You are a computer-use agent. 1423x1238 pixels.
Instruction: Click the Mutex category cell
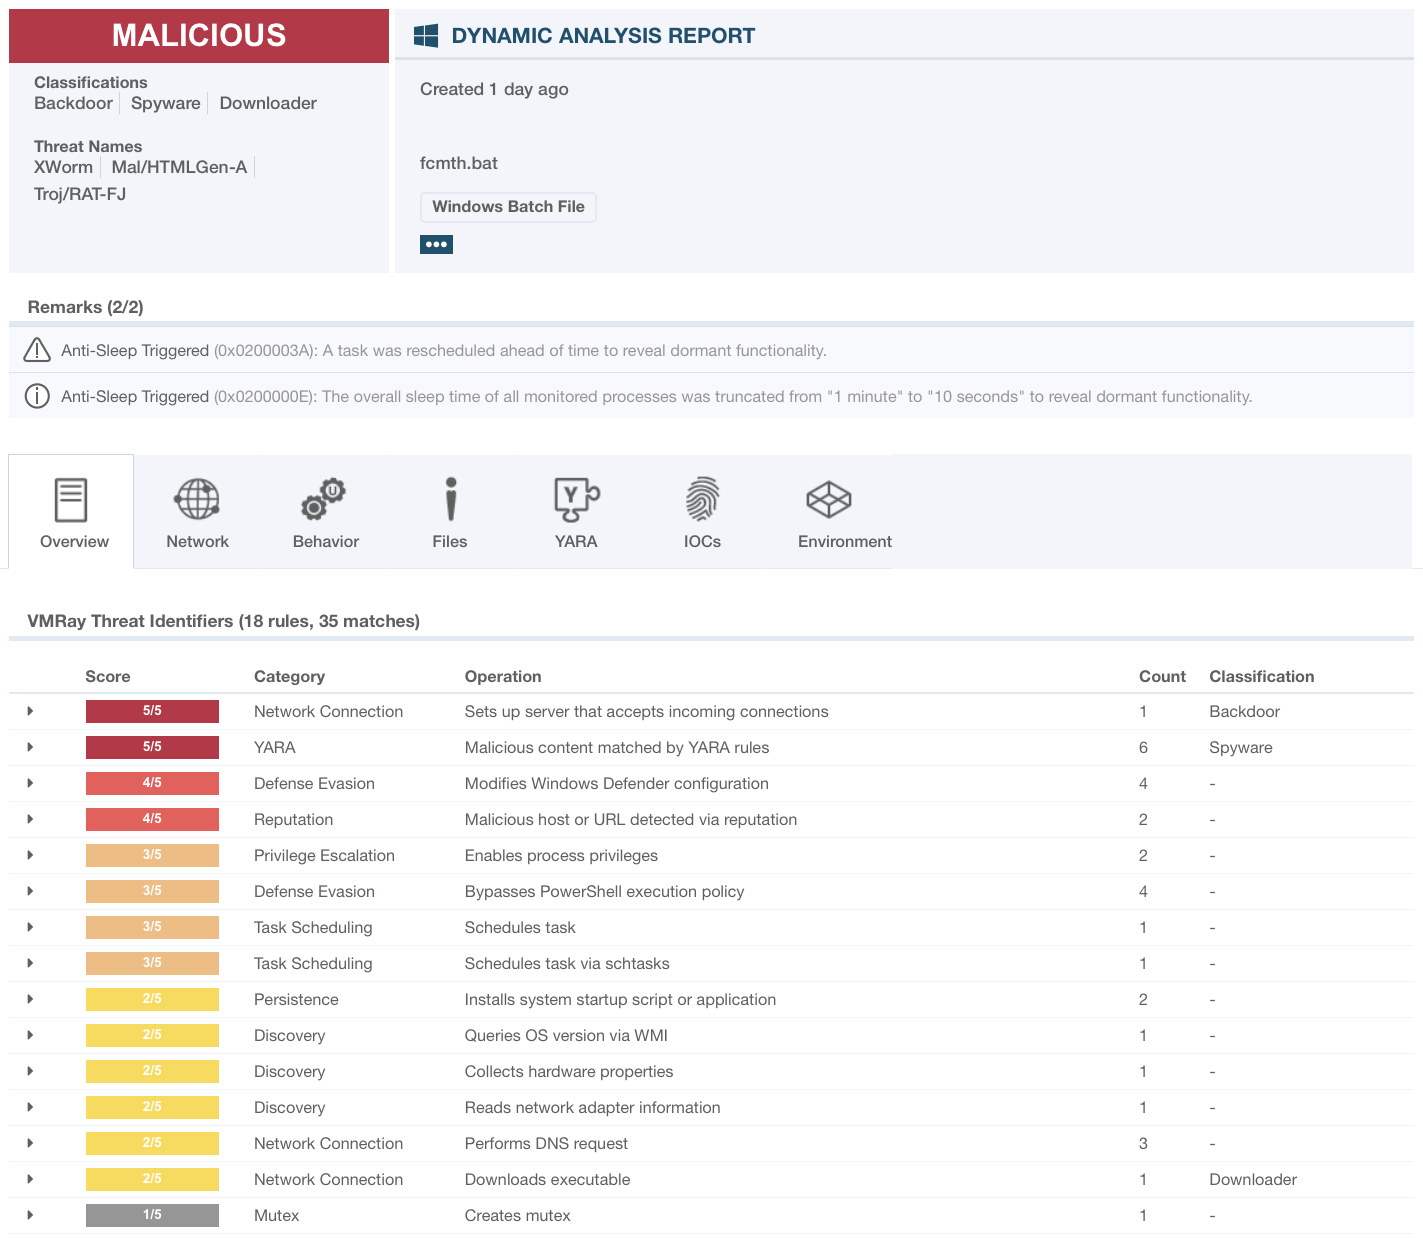point(277,1215)
